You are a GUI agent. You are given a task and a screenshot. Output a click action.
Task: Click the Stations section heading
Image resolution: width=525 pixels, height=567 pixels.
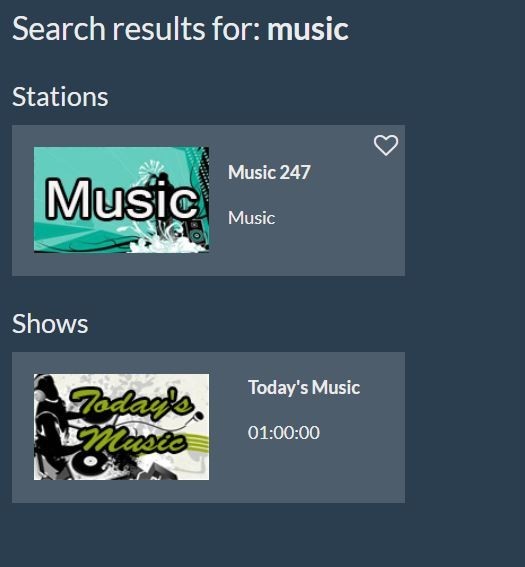coord(60,97)
